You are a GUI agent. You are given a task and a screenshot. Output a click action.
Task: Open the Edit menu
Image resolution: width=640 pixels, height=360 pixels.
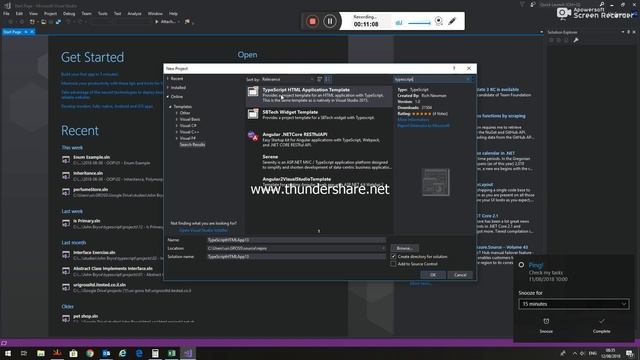(19, 13)
